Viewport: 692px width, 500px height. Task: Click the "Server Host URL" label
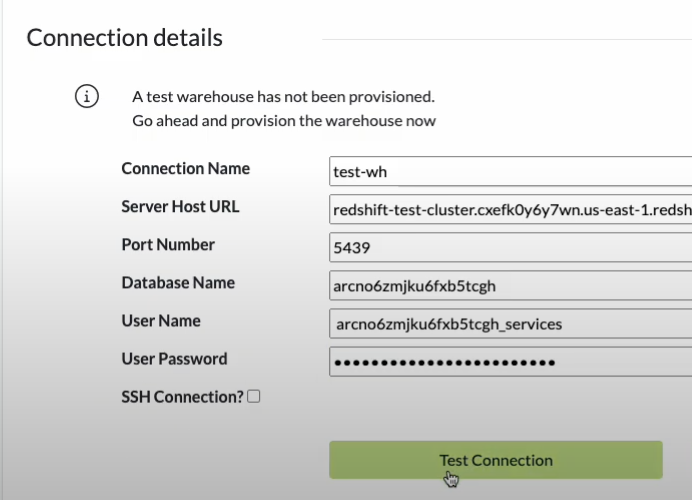pyautogui.click(x=180, y=207)
